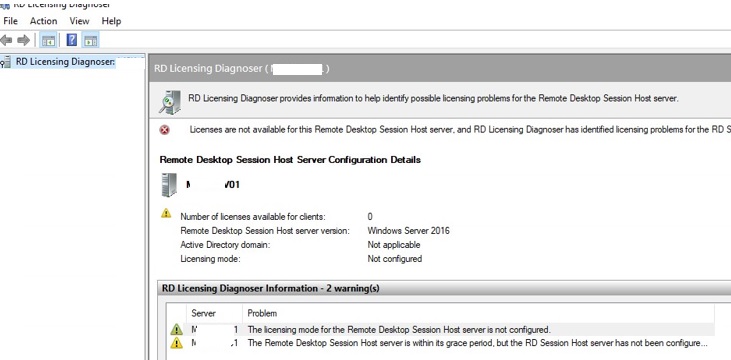731x360 pixels.
Task: Click the magnifier diagnoser info icon
Action: 169,102
